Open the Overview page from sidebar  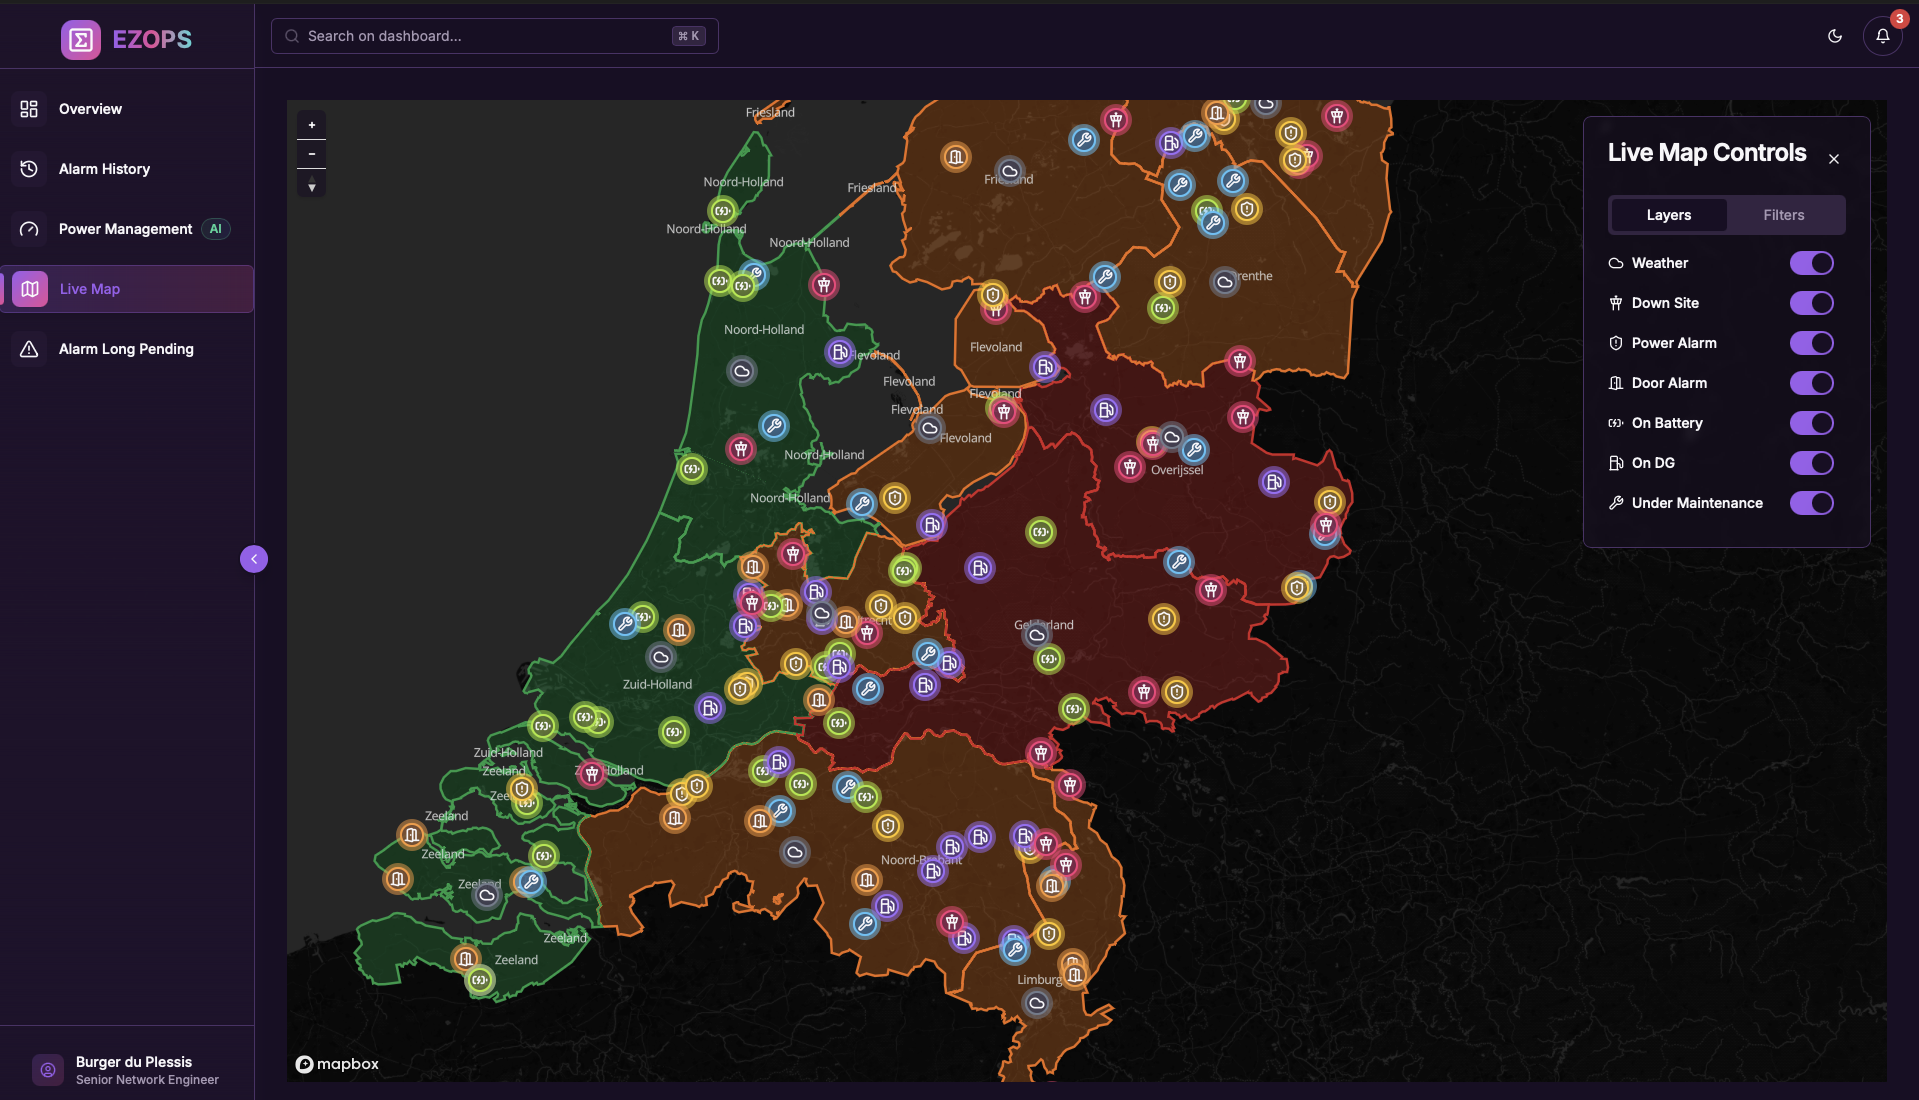point(90,109)
